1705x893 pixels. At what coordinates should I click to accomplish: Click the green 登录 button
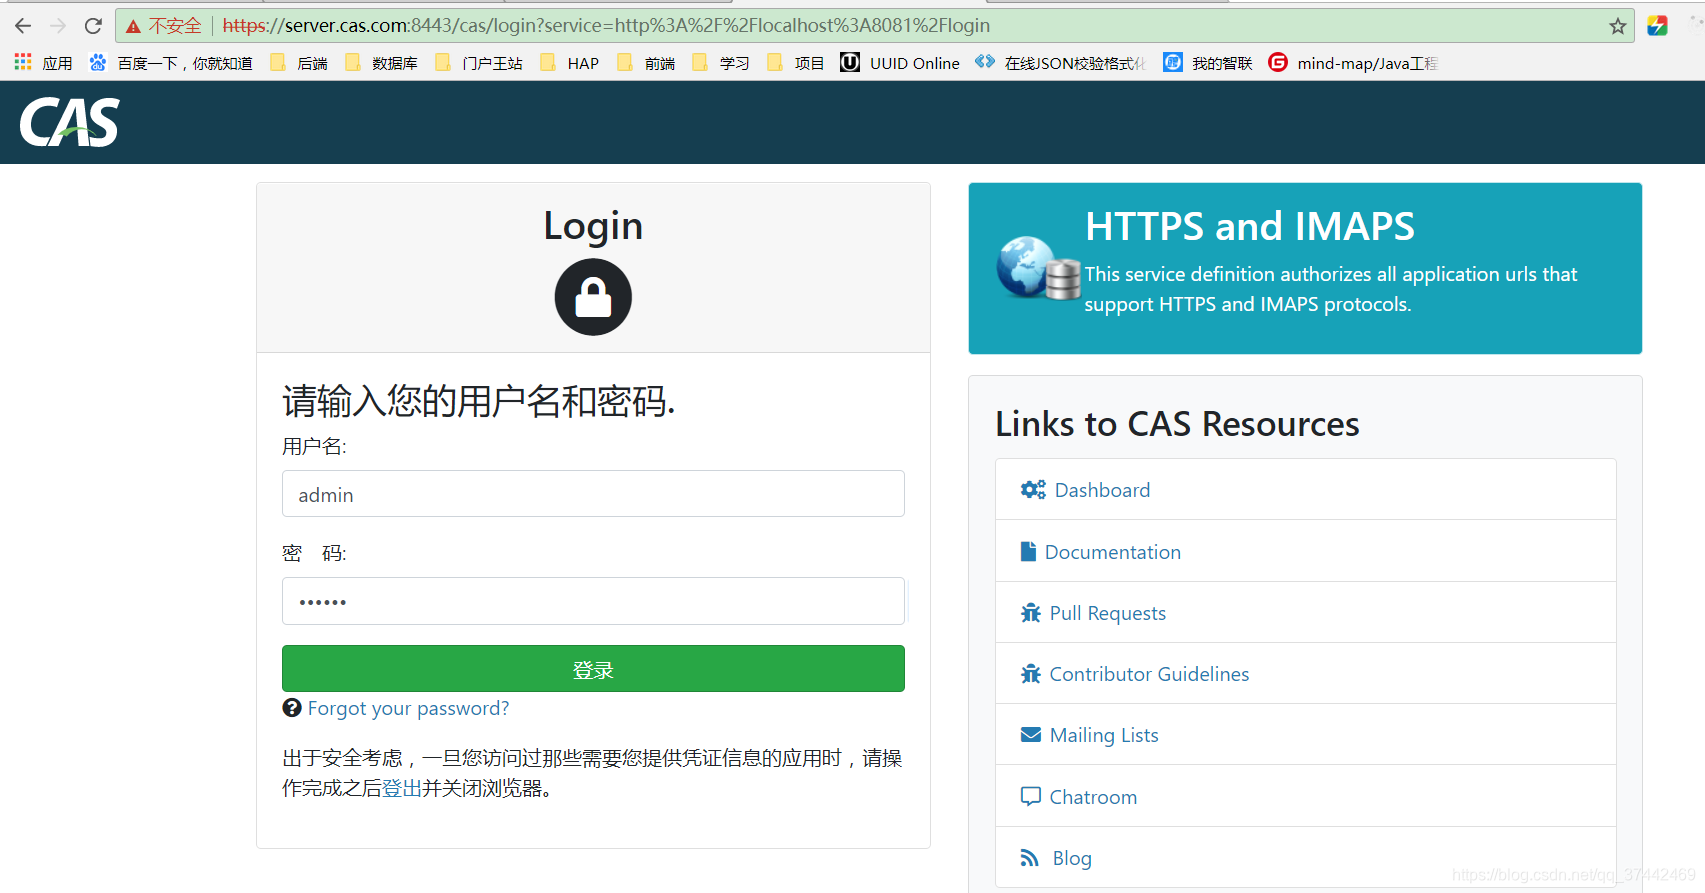pos(593,669)
